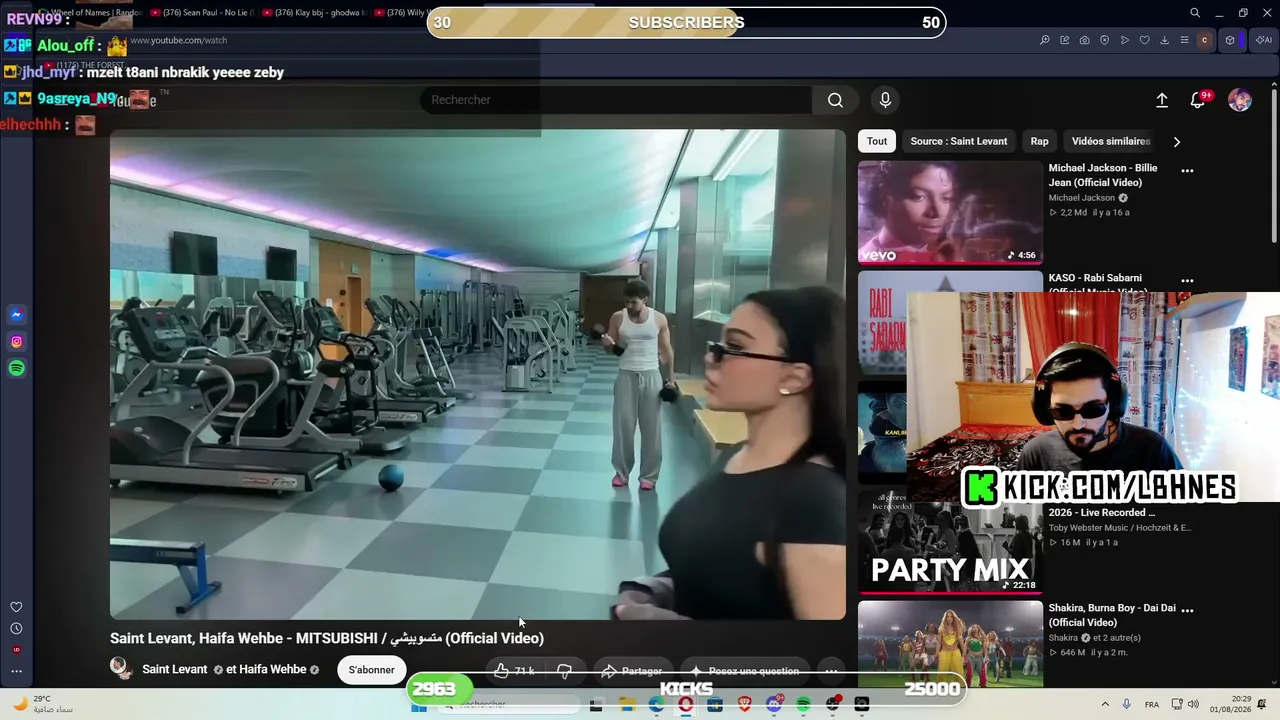This screenshot has width=1280, height=720.
Task: Click the Partager share button
Action: [632, 670]
